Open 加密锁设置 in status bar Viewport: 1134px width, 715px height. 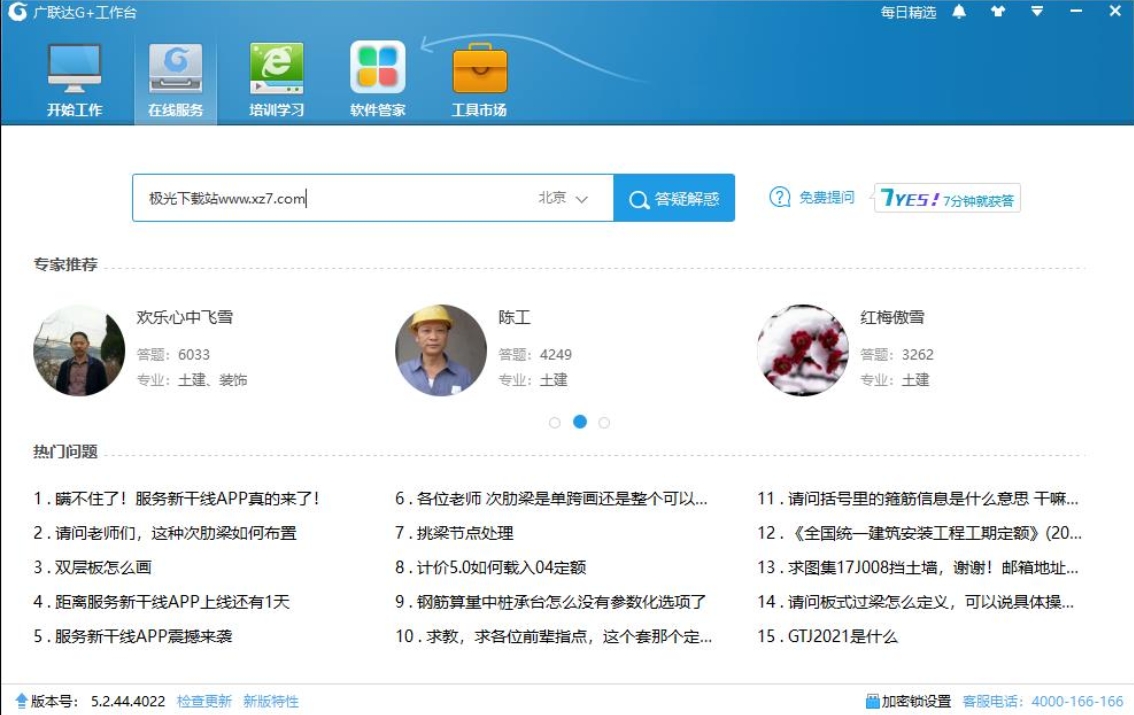(x=908, y=701)
